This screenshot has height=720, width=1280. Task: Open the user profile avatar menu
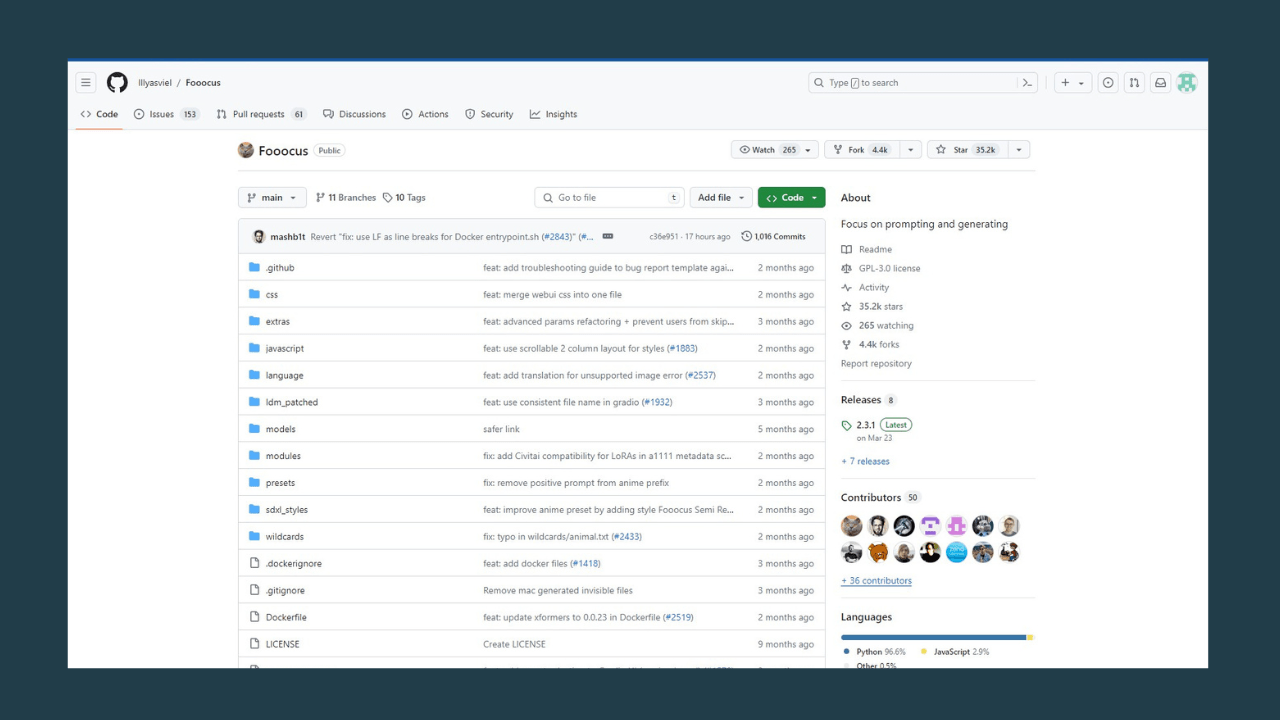click(x=1187, y=83)
